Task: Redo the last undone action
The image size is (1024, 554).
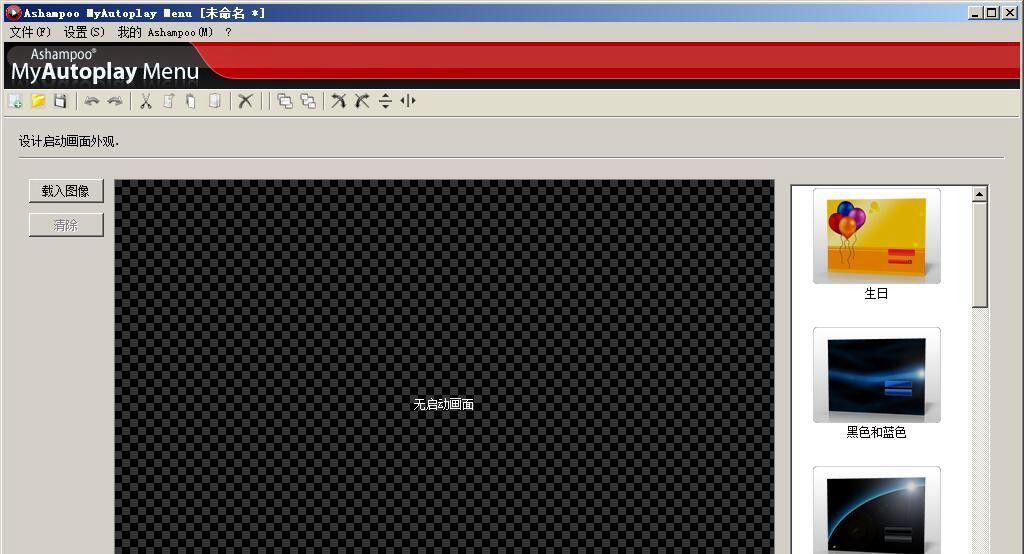Action: coord(115,101)
